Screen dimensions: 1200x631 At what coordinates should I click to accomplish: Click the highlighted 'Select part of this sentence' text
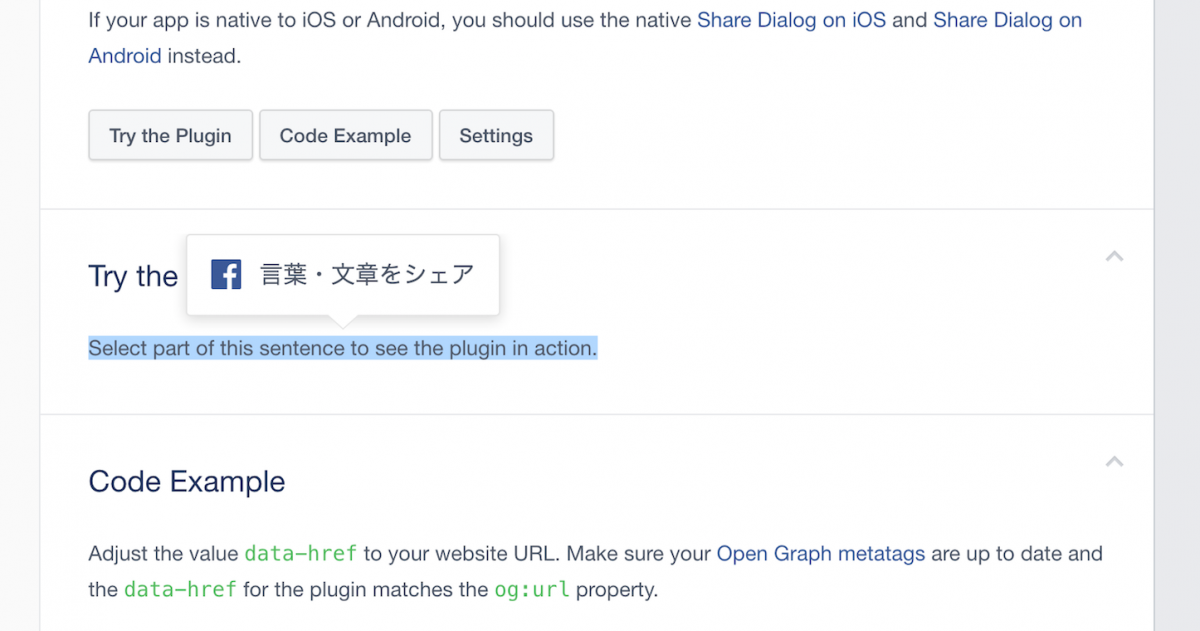click(342, 348)
